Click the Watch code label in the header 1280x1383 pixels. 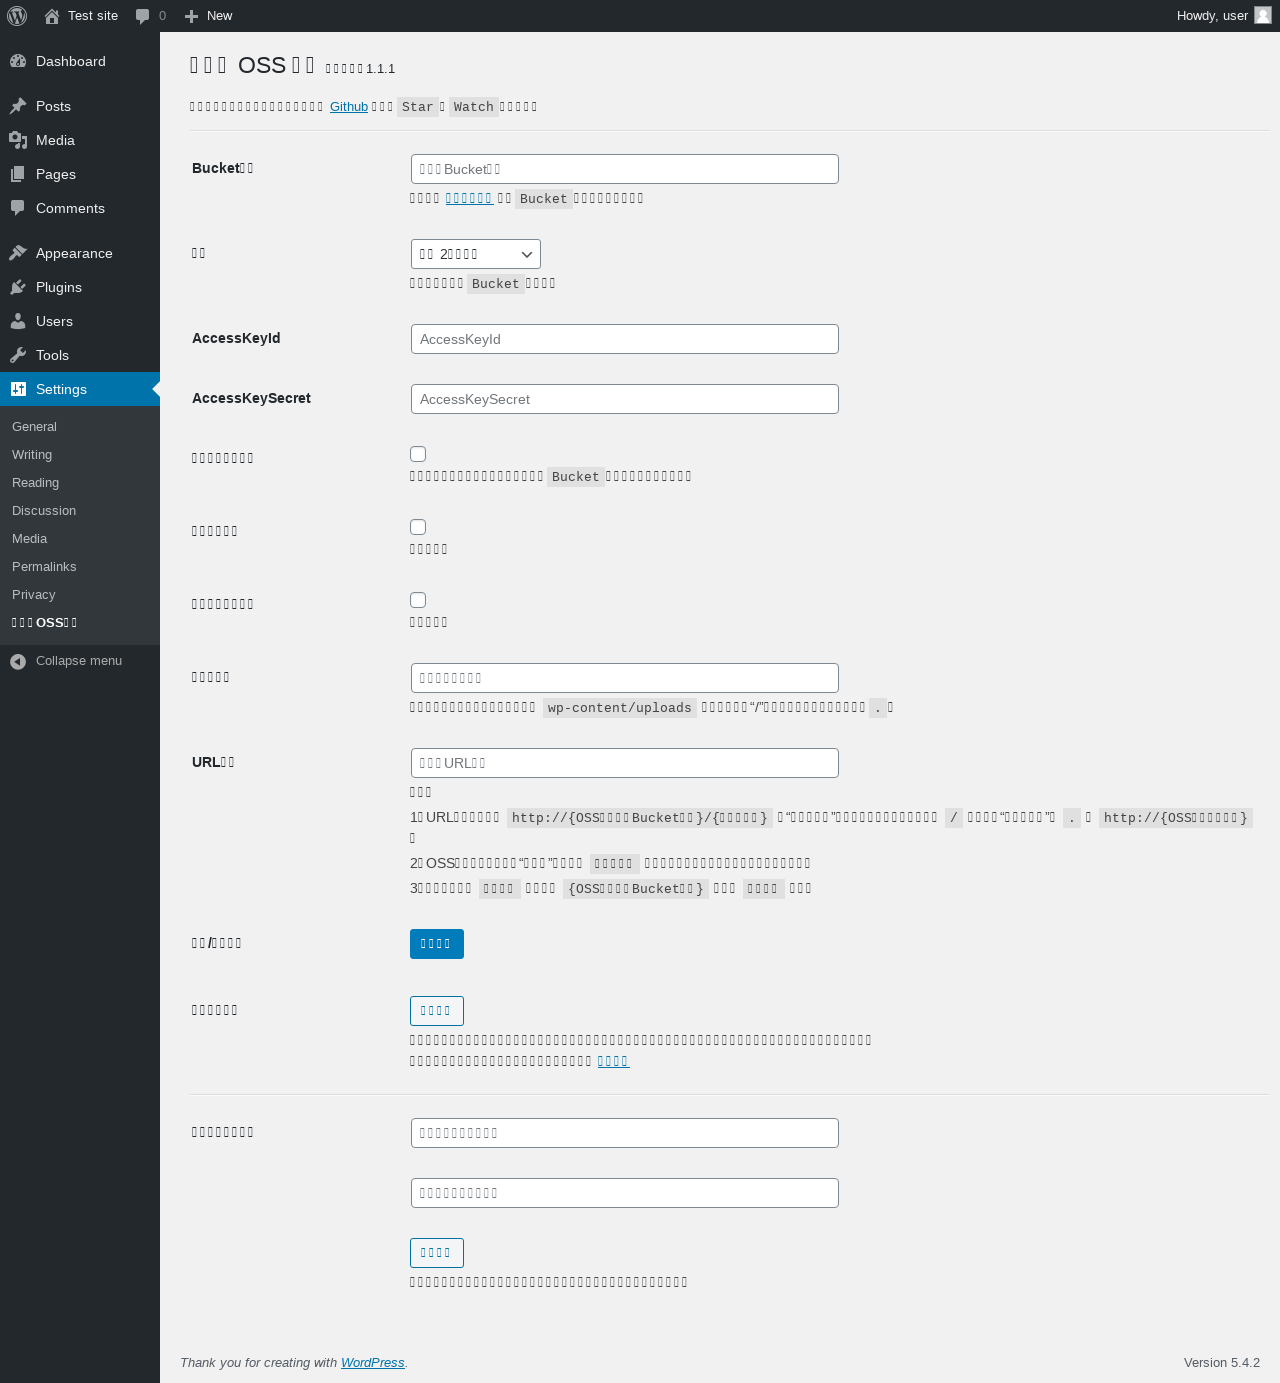point(474,107)
